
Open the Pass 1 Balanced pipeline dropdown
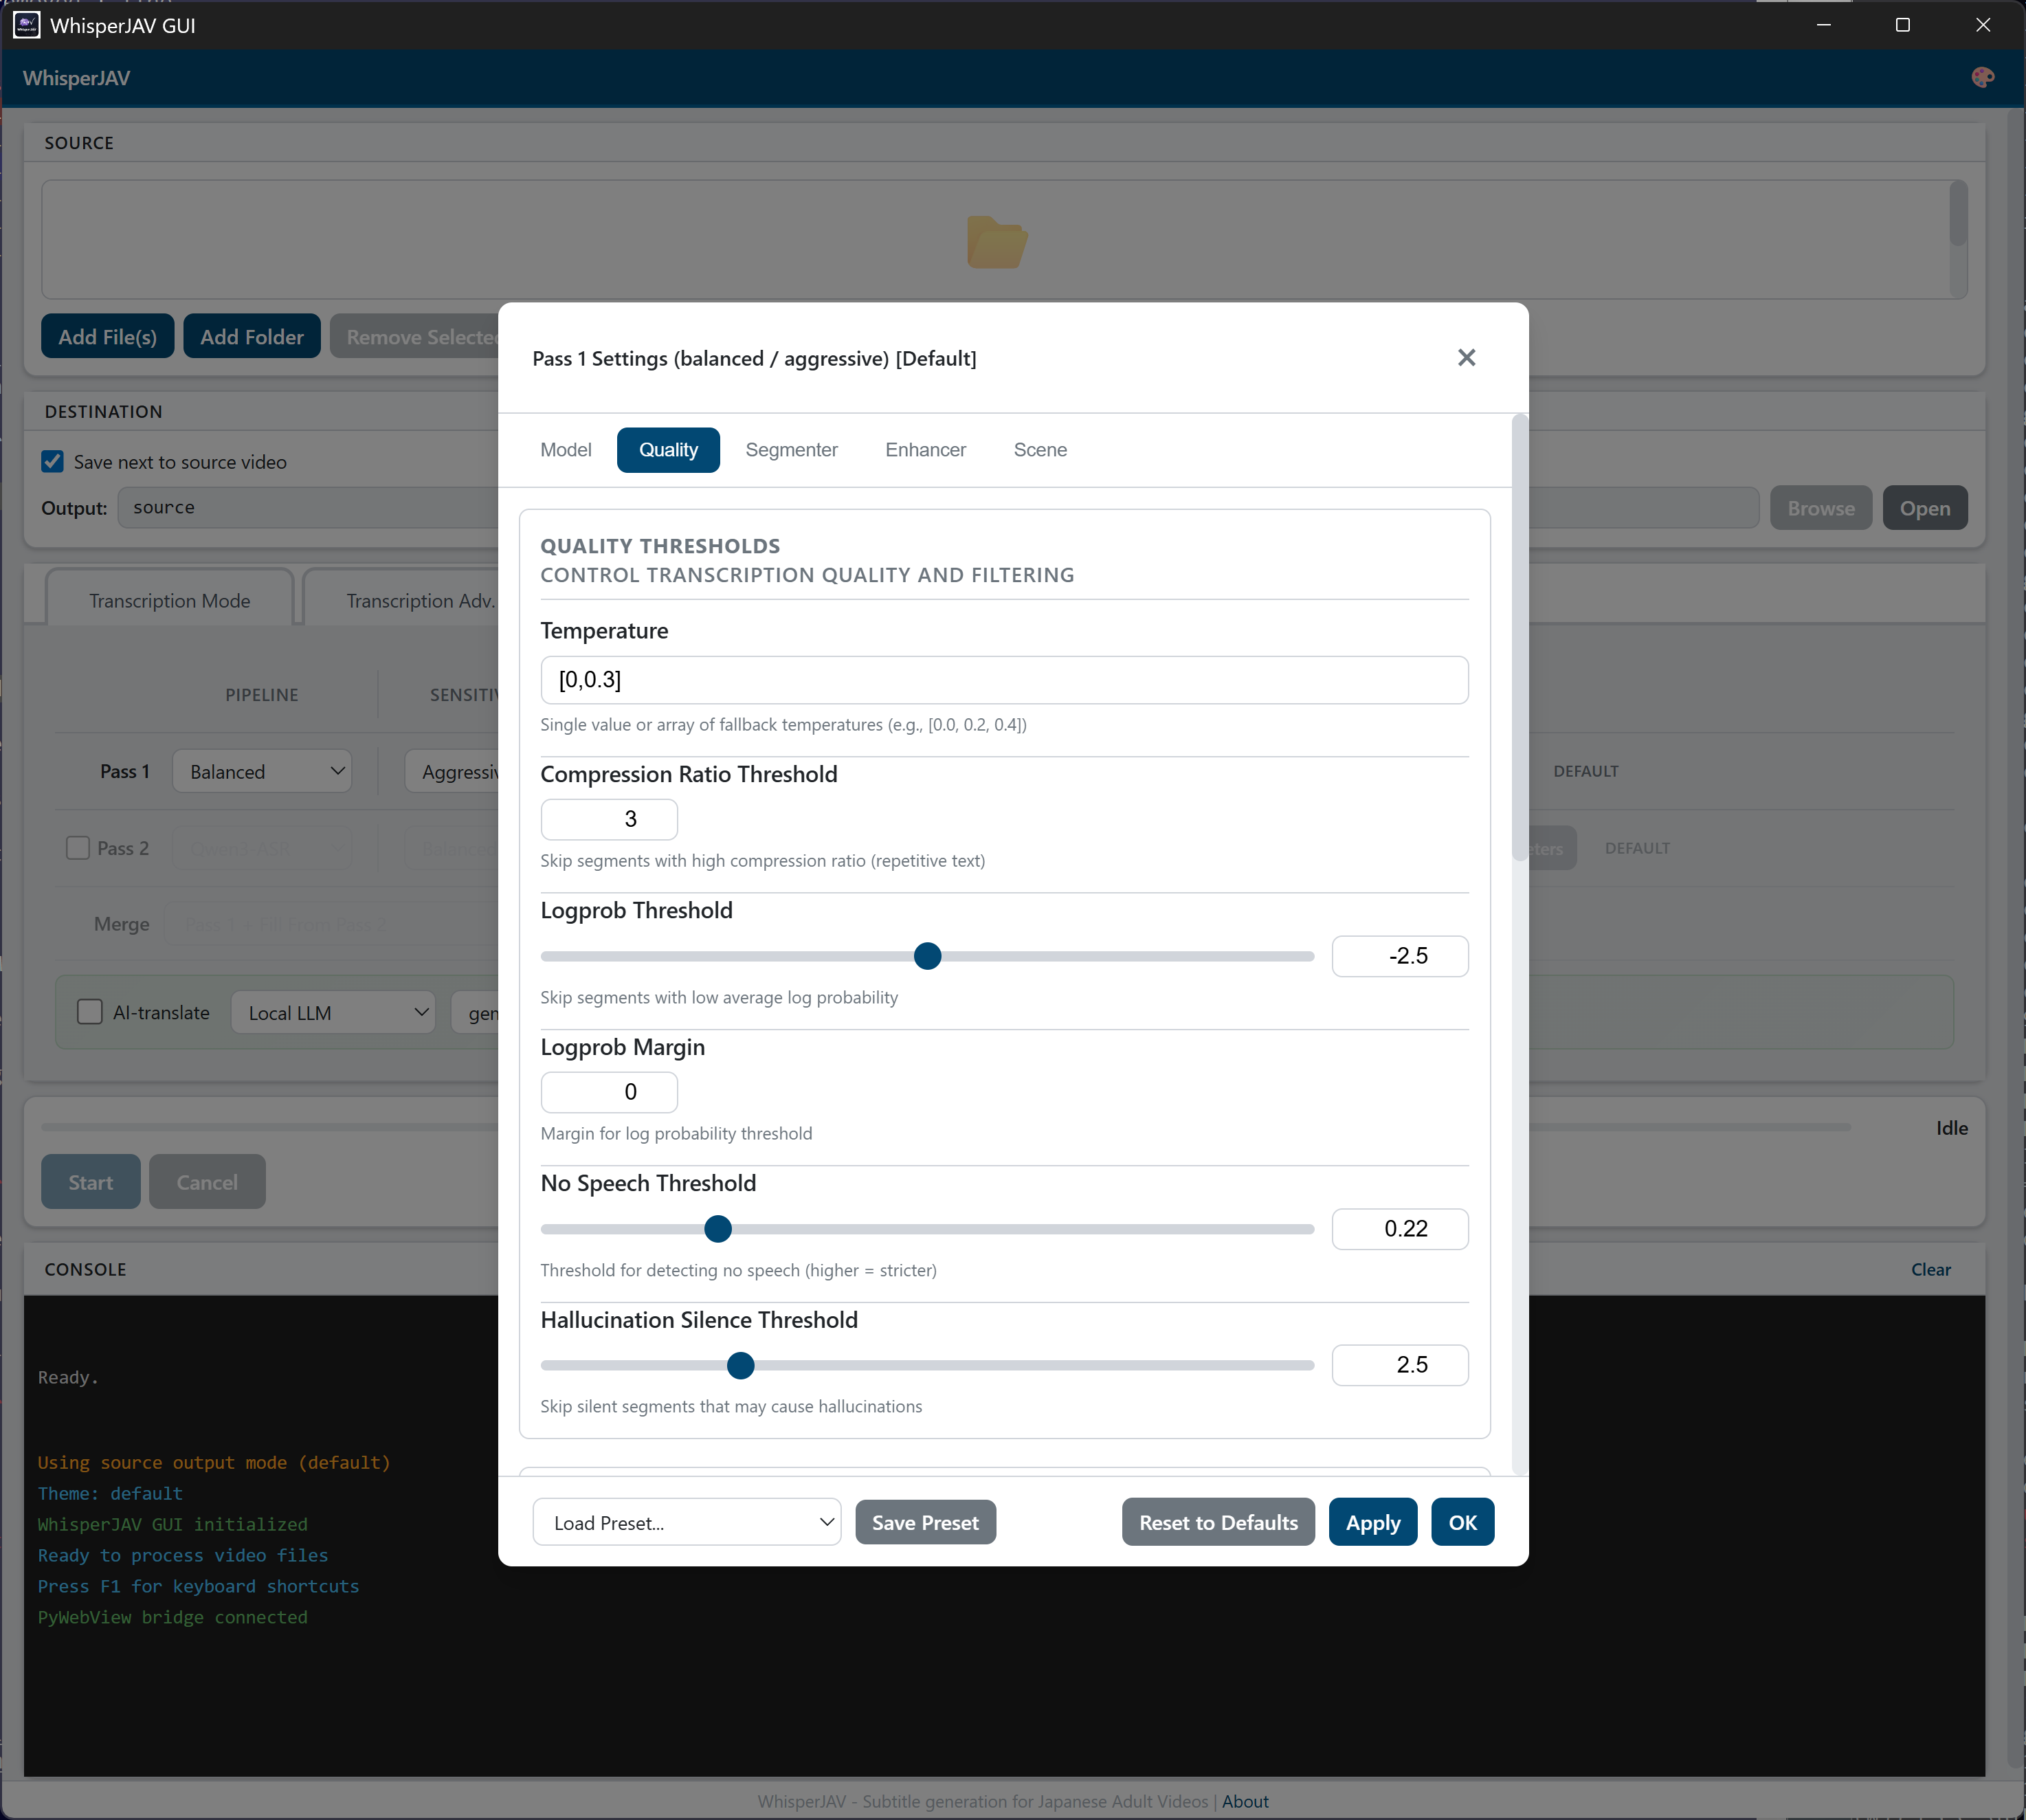[262, 770]
